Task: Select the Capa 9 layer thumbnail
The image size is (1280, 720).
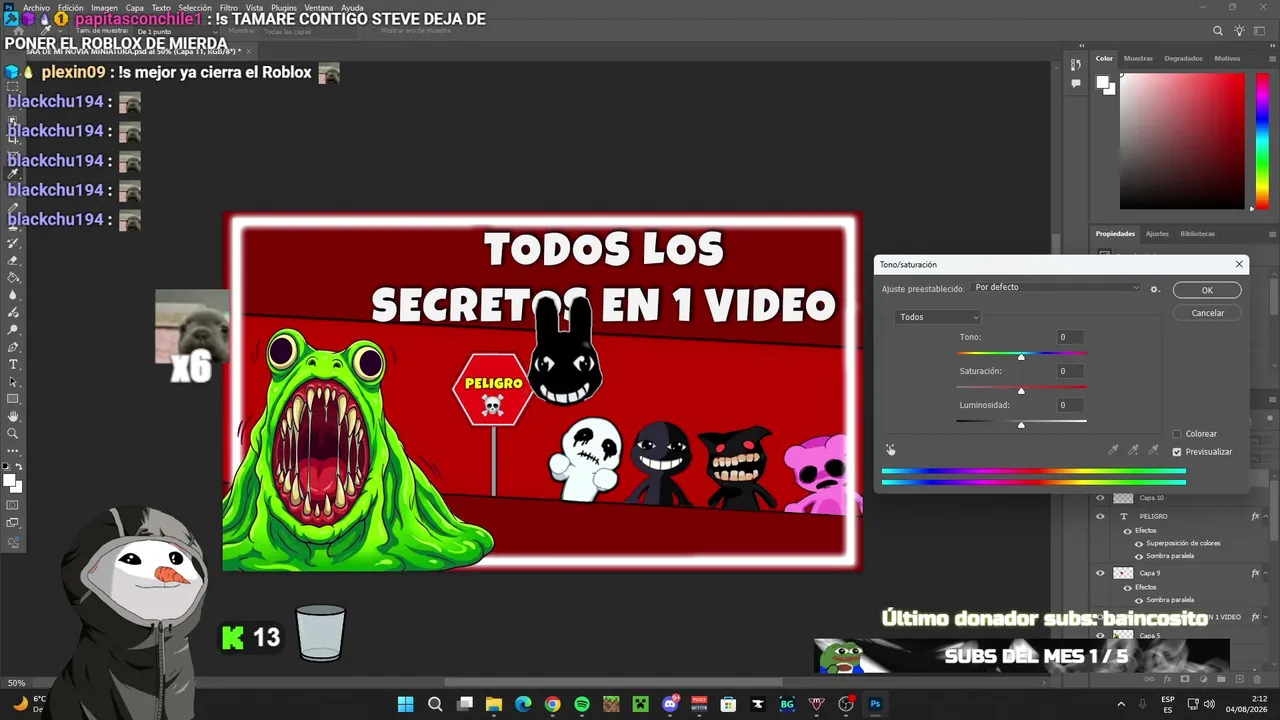Action: point(1123,573)
